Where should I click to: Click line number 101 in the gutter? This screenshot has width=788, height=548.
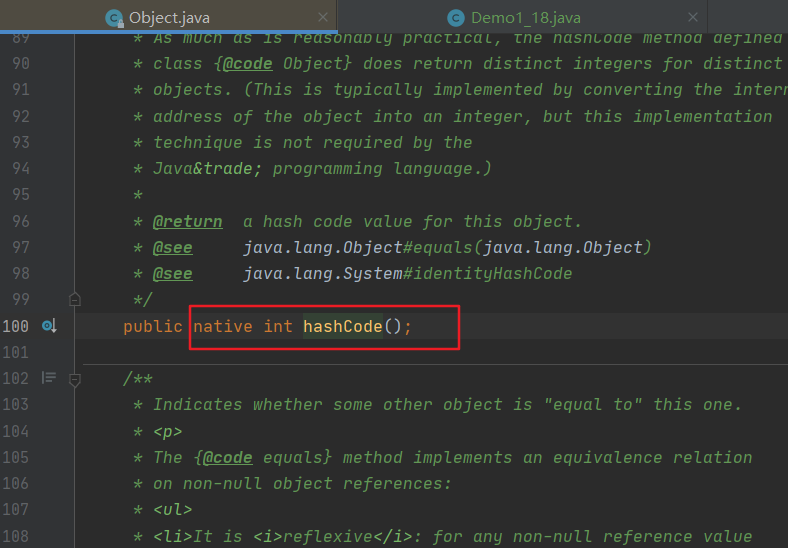coord(15,352)
